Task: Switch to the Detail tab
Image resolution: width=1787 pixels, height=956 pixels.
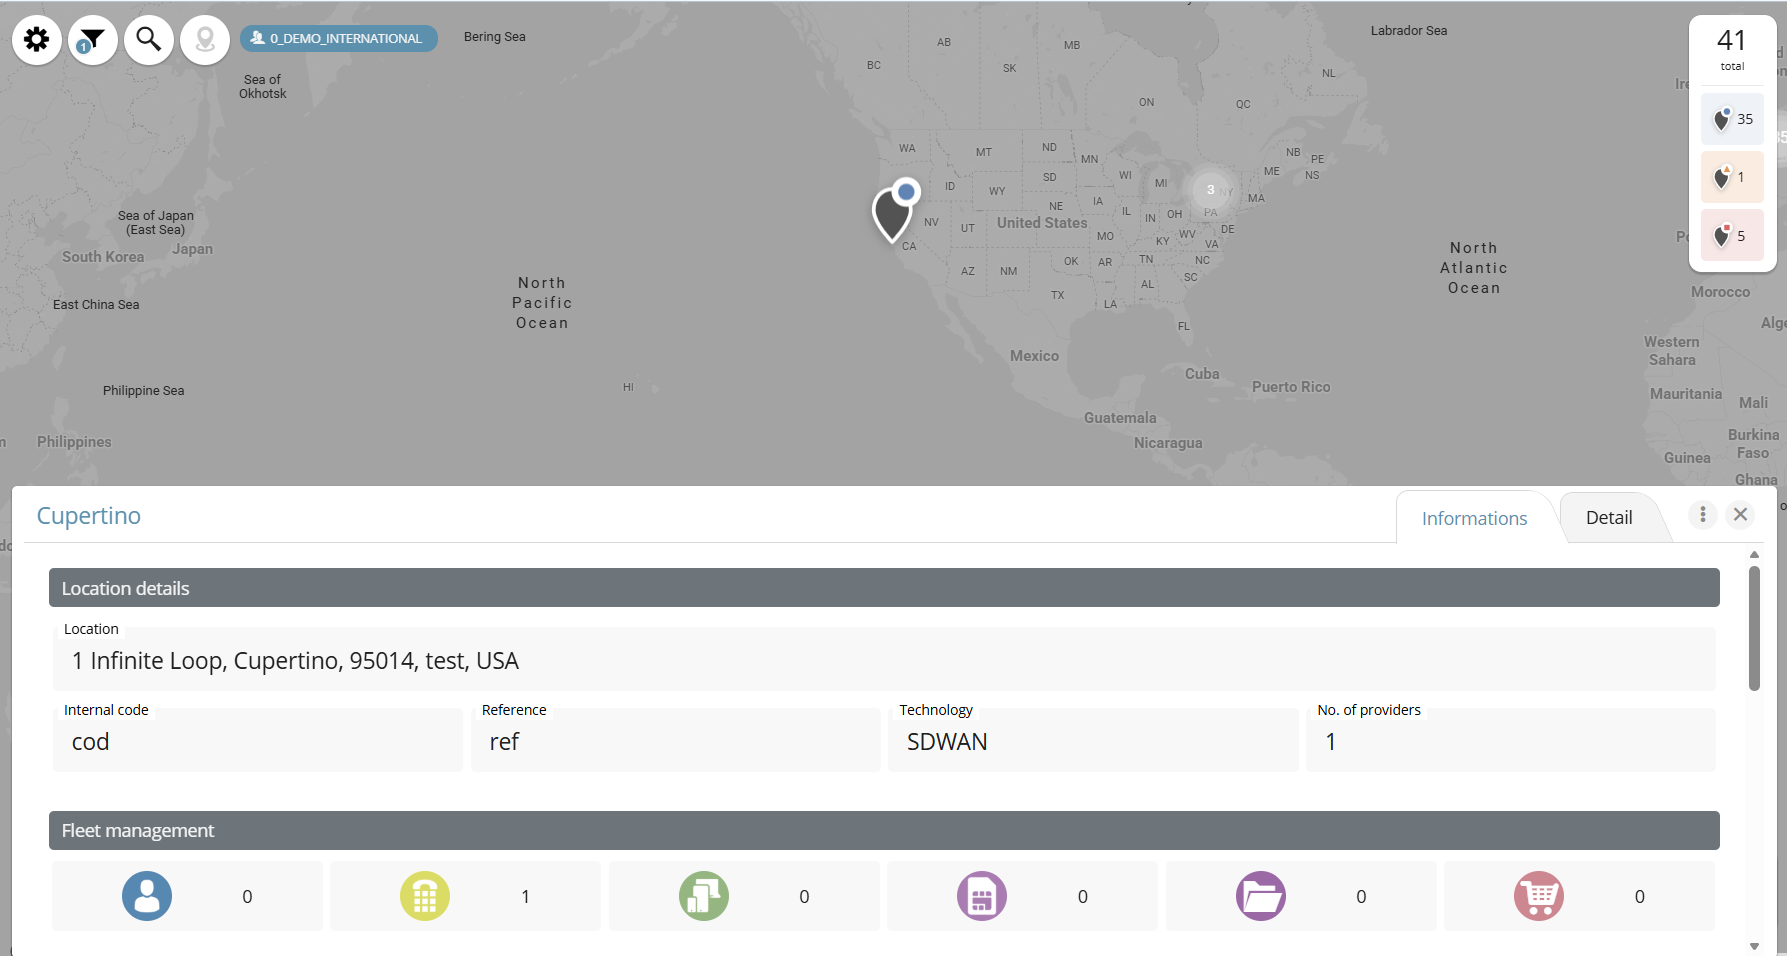Action: [1608, 518]
